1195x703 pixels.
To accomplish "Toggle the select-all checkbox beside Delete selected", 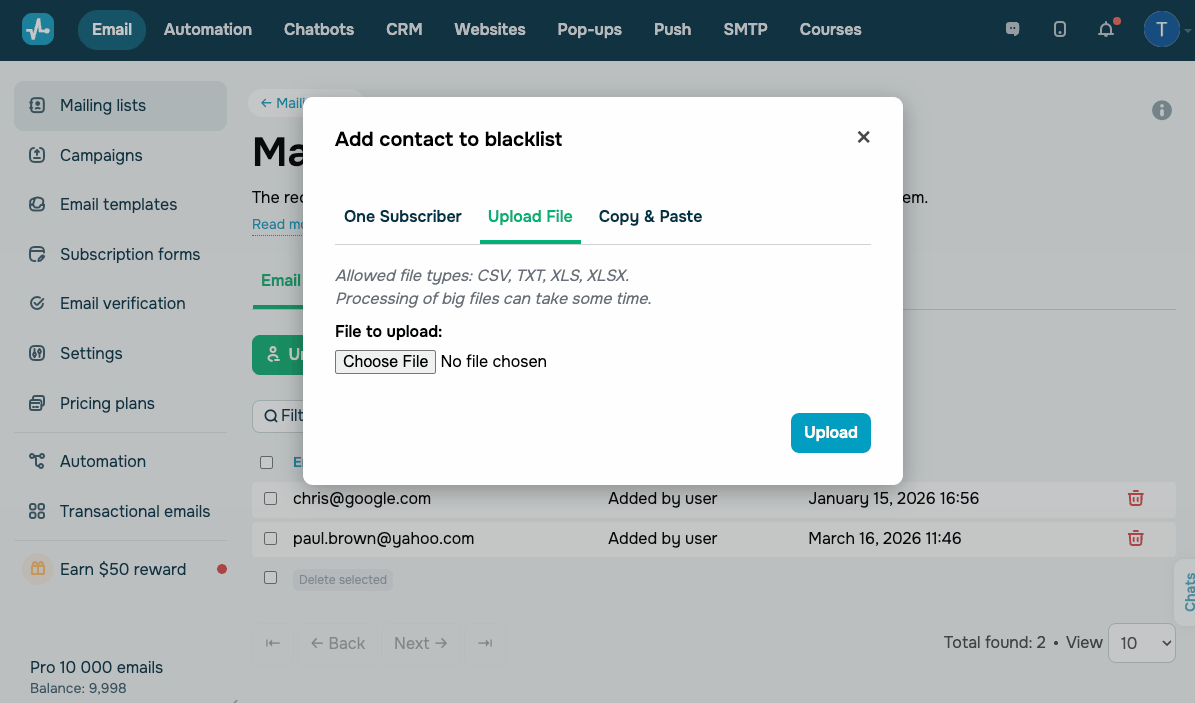I will click(x=270, y=578).
